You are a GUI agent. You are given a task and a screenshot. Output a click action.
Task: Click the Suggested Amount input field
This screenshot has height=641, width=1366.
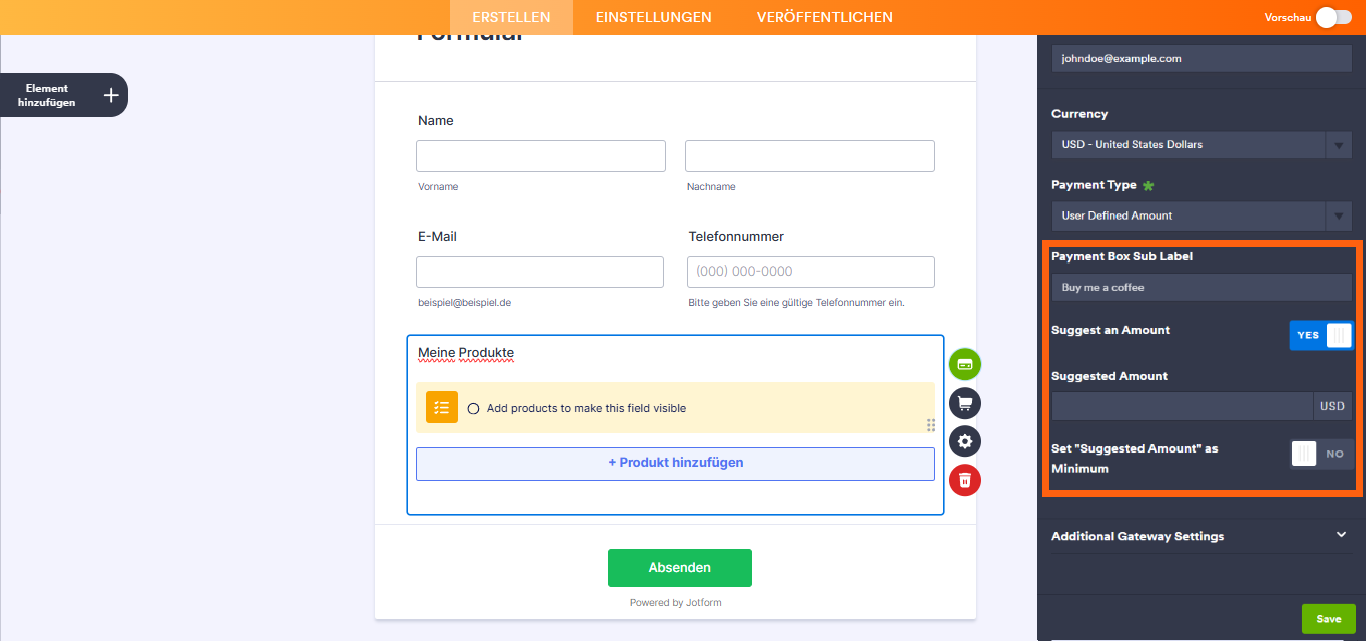pos(1181,406)
